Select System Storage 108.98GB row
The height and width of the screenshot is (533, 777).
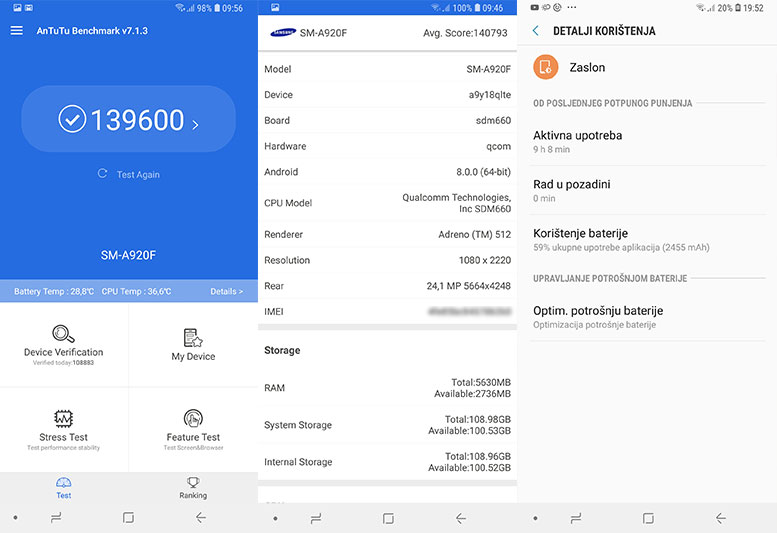[x=388, y=425]
